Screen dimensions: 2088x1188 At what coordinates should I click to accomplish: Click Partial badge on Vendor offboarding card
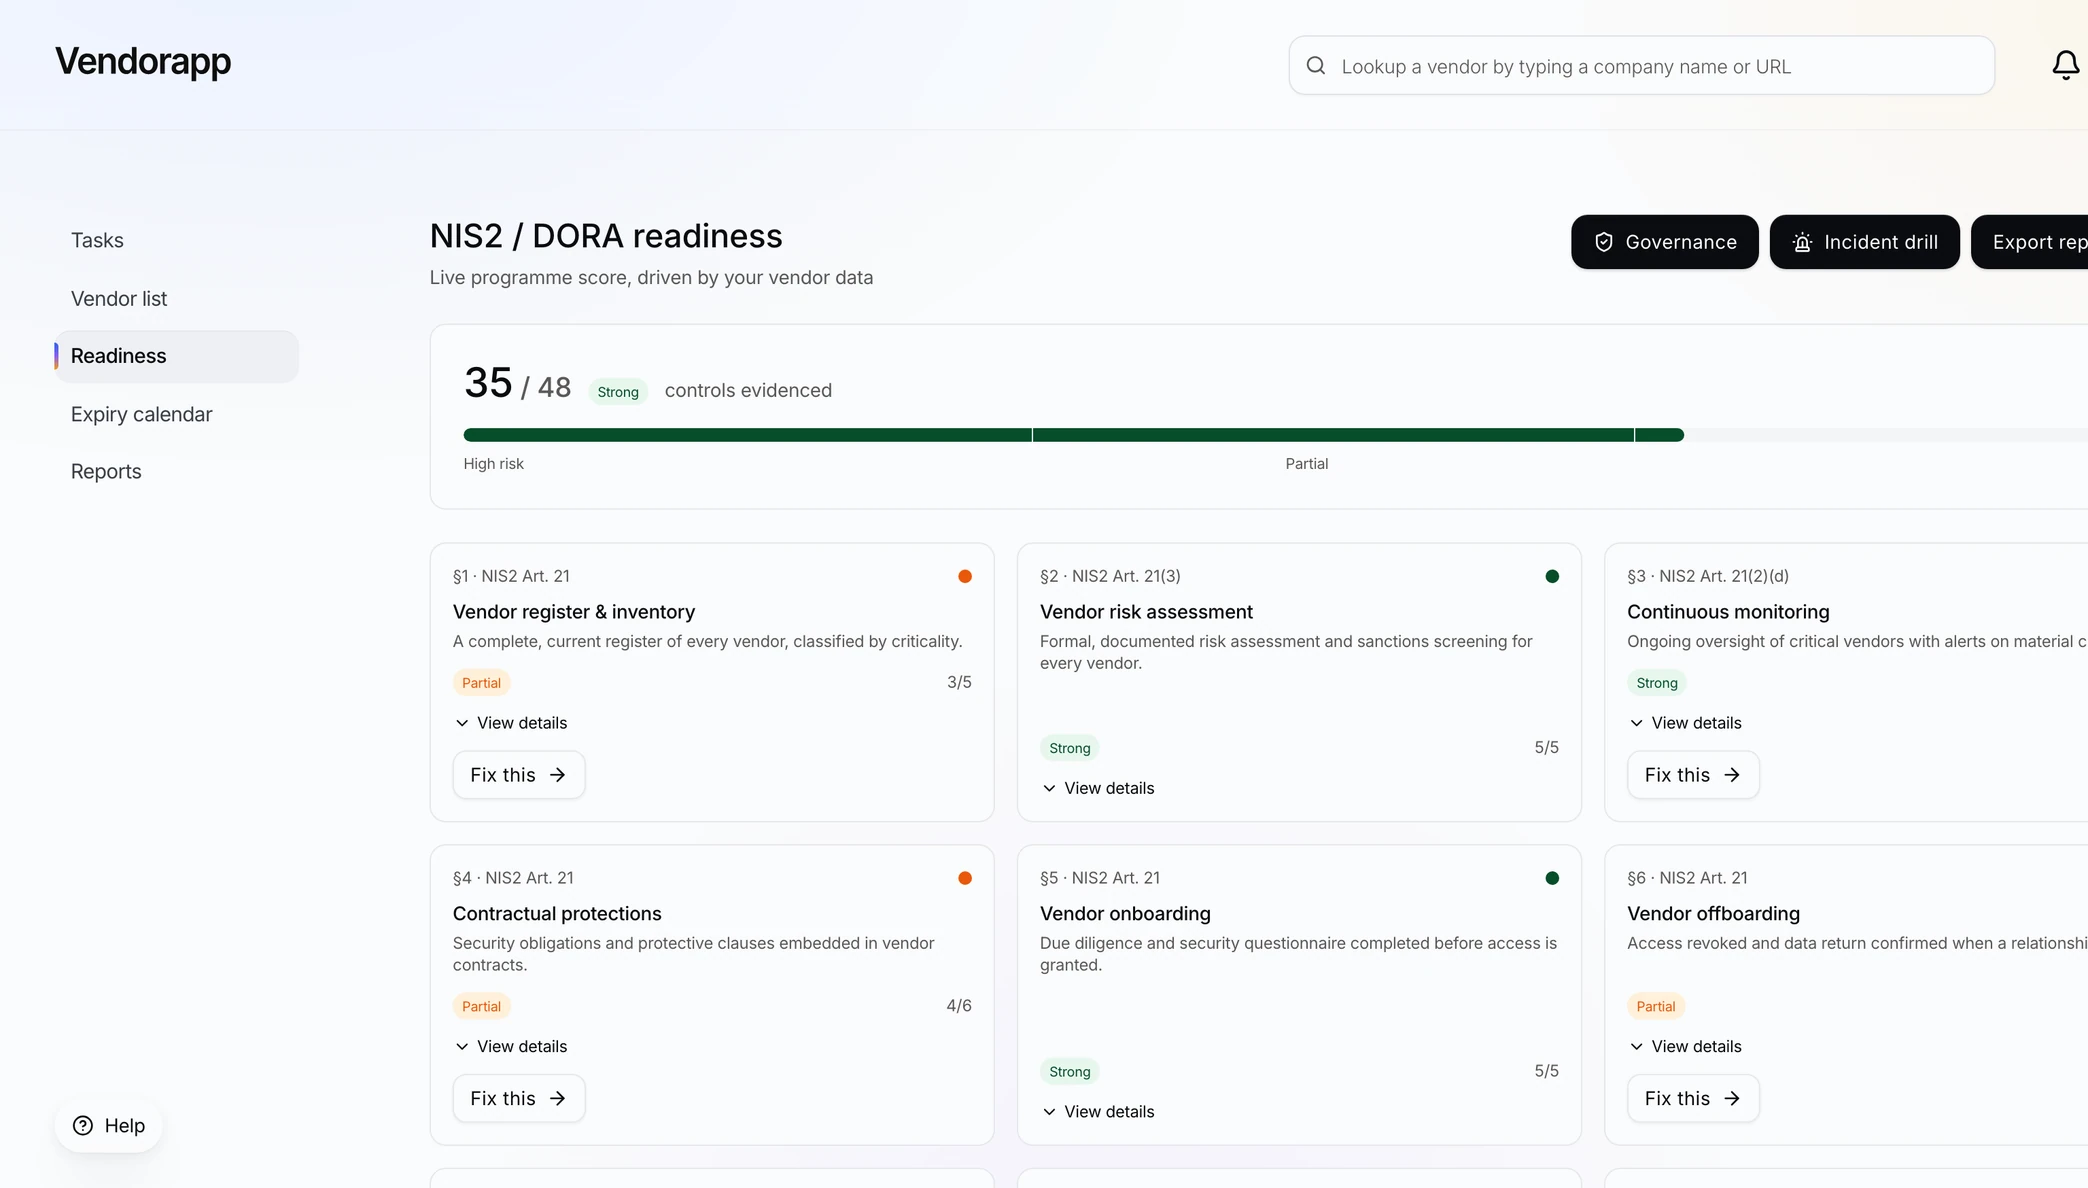pyautogui.click(x=1655, y=1006)
